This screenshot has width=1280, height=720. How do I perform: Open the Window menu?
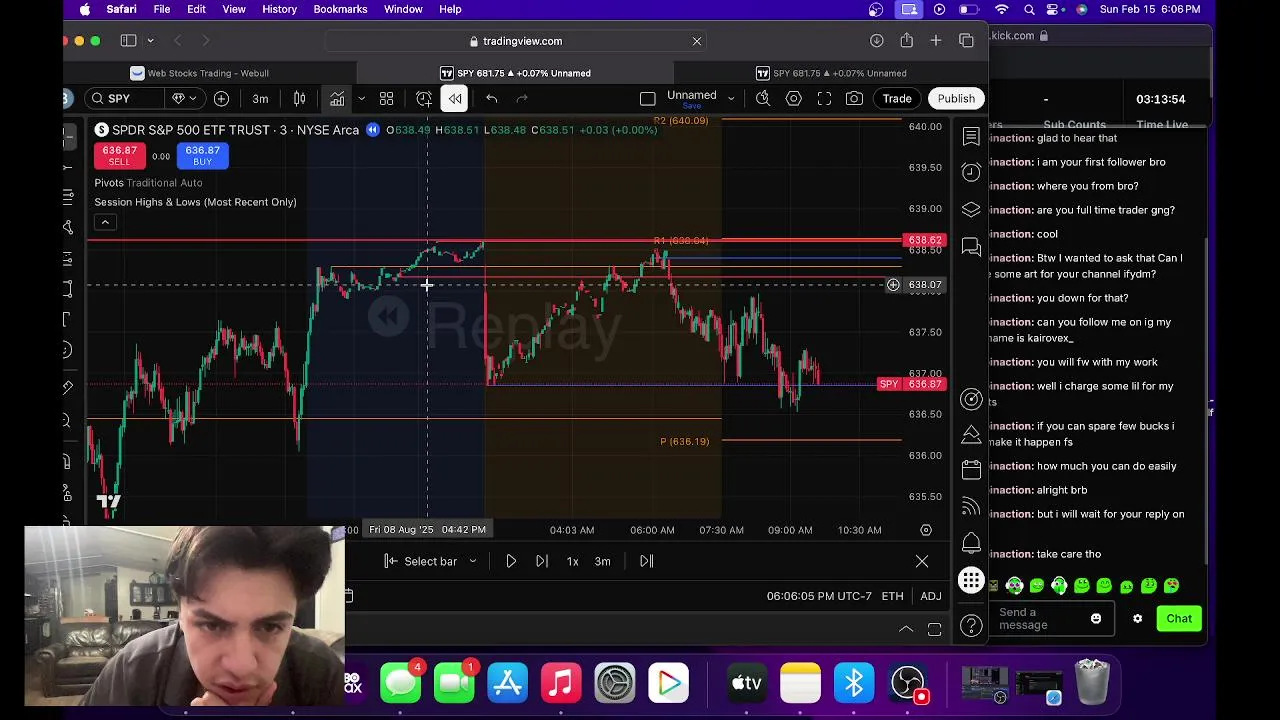click(x=403, y=9)
